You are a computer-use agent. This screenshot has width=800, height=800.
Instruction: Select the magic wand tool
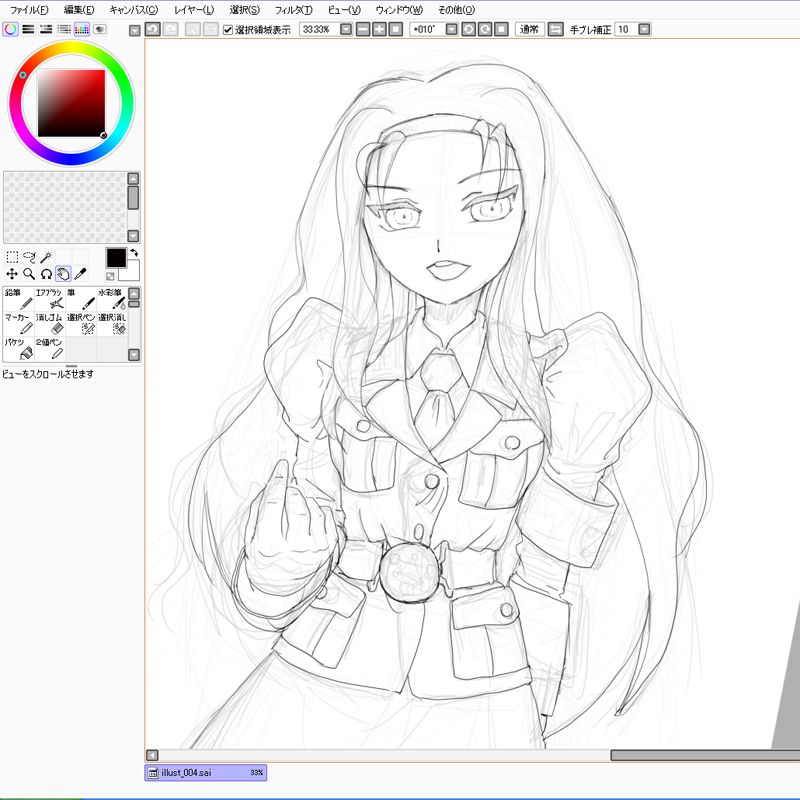(x=46, y=257)
